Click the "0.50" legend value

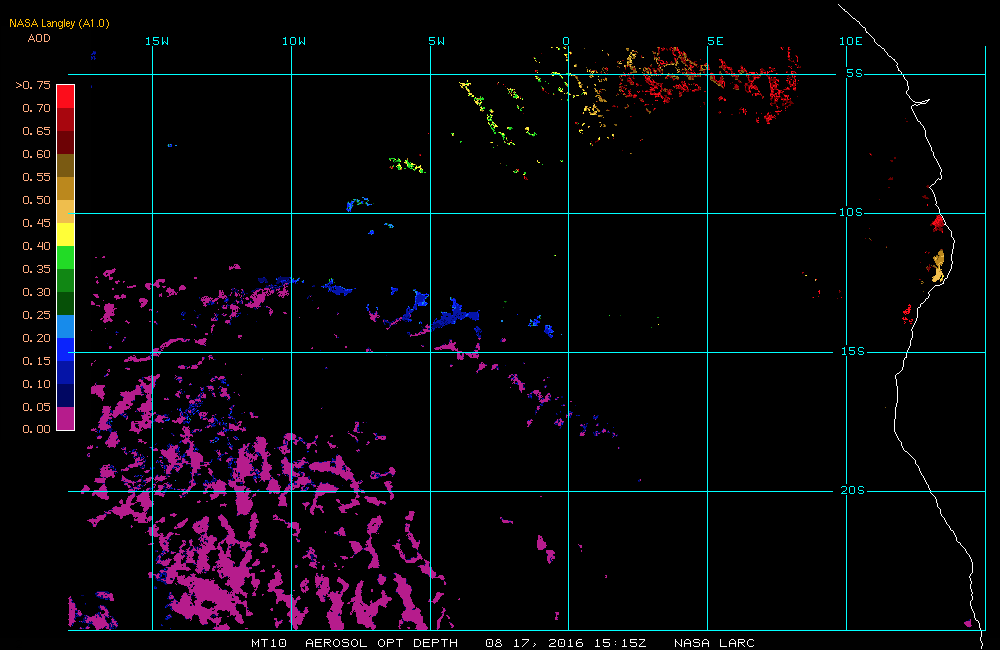click(36, 200)
